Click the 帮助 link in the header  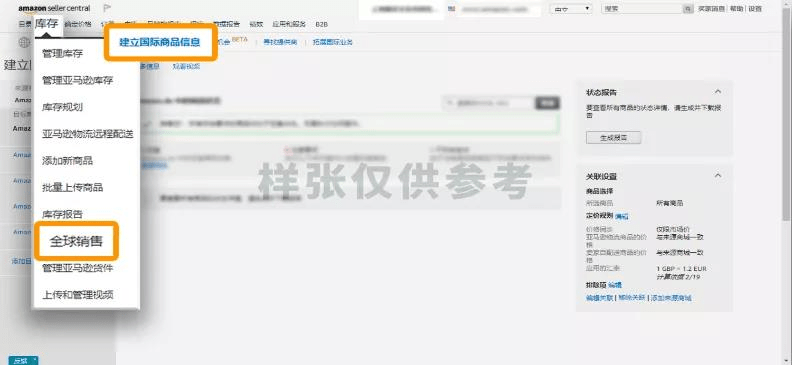point(736,9)
